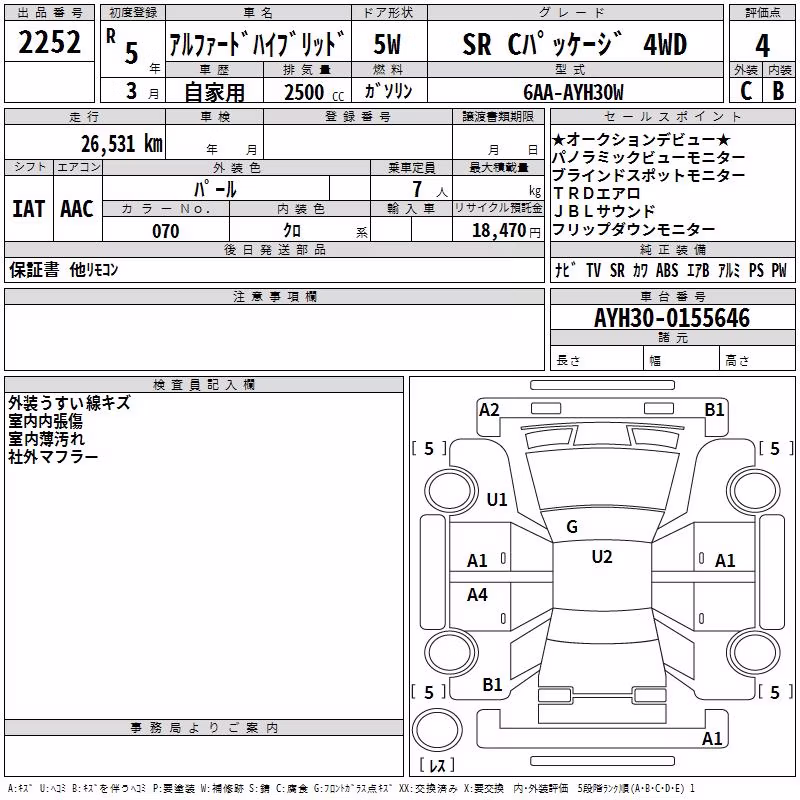Click PS in genuine equipment
The width and height of the screenshot is (800, 800).
click(756, 270)
